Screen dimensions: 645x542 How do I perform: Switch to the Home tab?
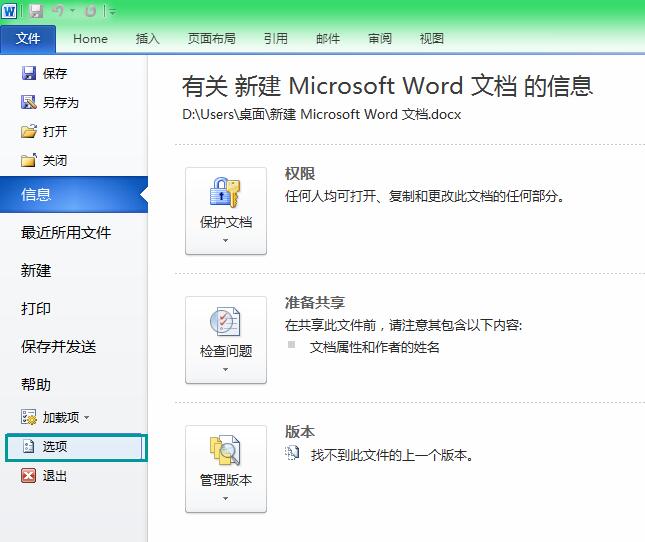[x=90, y=39]
